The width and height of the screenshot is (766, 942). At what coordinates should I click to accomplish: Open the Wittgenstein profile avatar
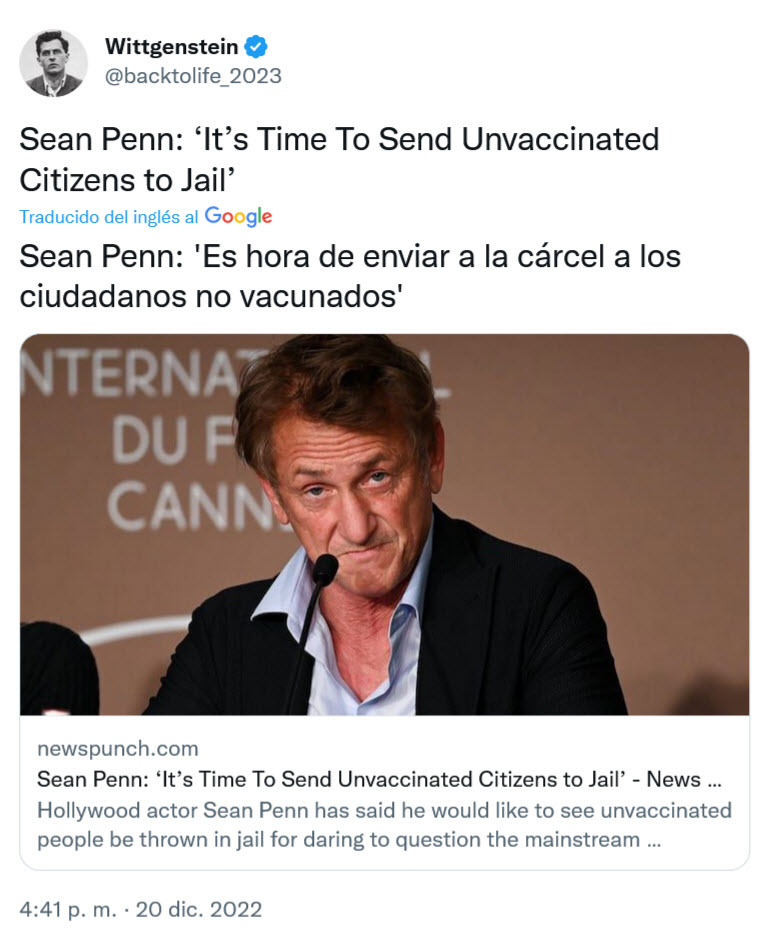tap(53, 63)
